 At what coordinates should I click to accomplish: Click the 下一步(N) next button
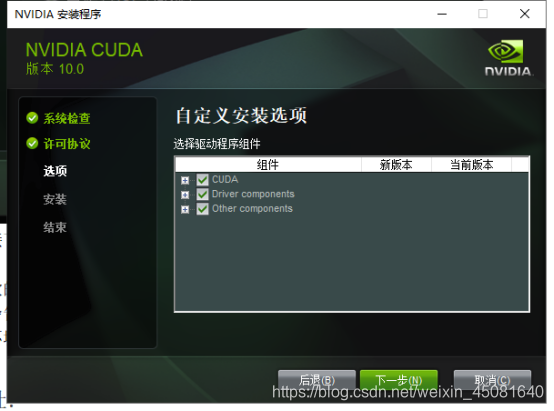(x=399, y=380)
